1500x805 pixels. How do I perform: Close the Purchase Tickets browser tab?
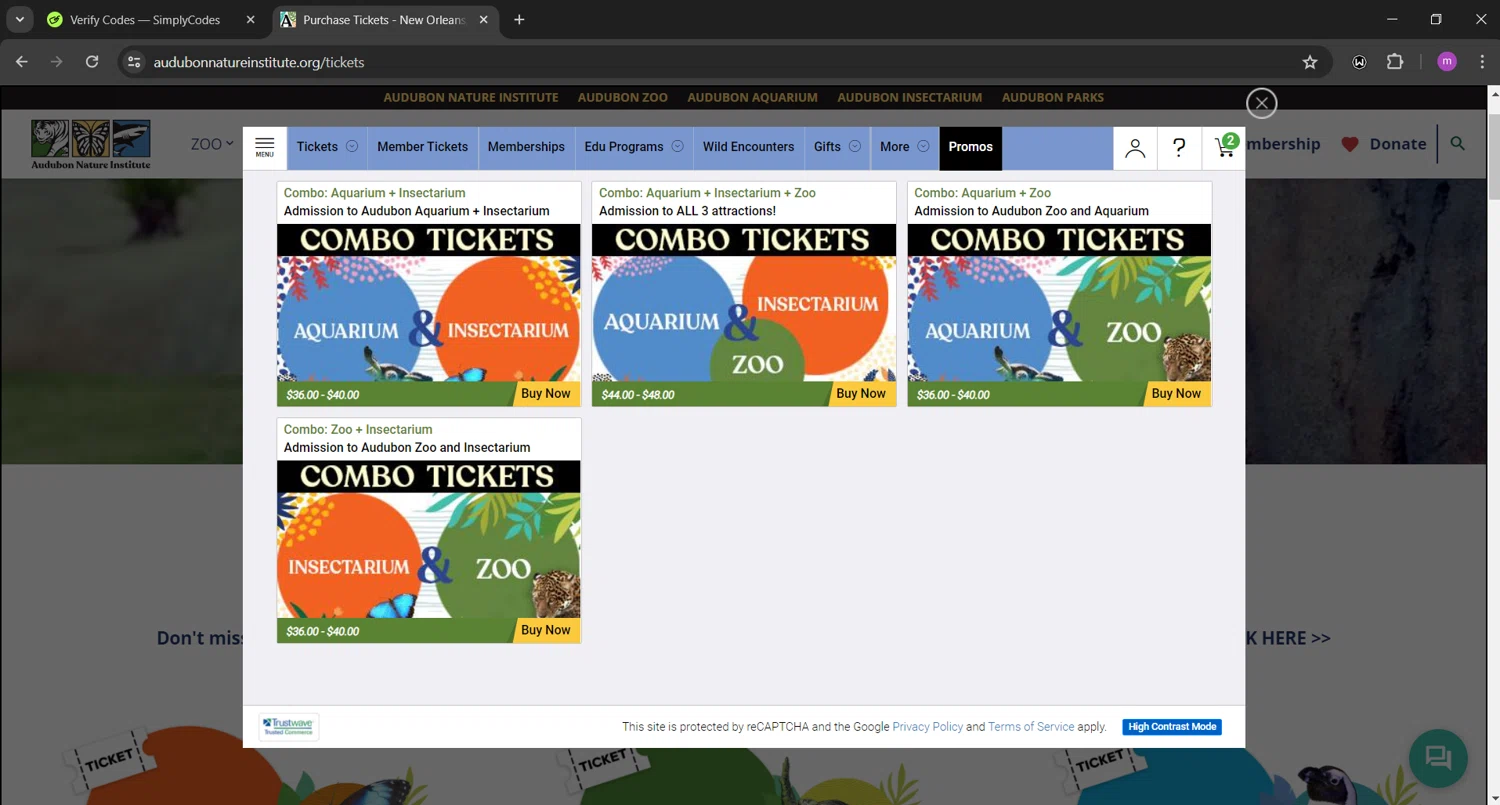(x=485, y=20)
